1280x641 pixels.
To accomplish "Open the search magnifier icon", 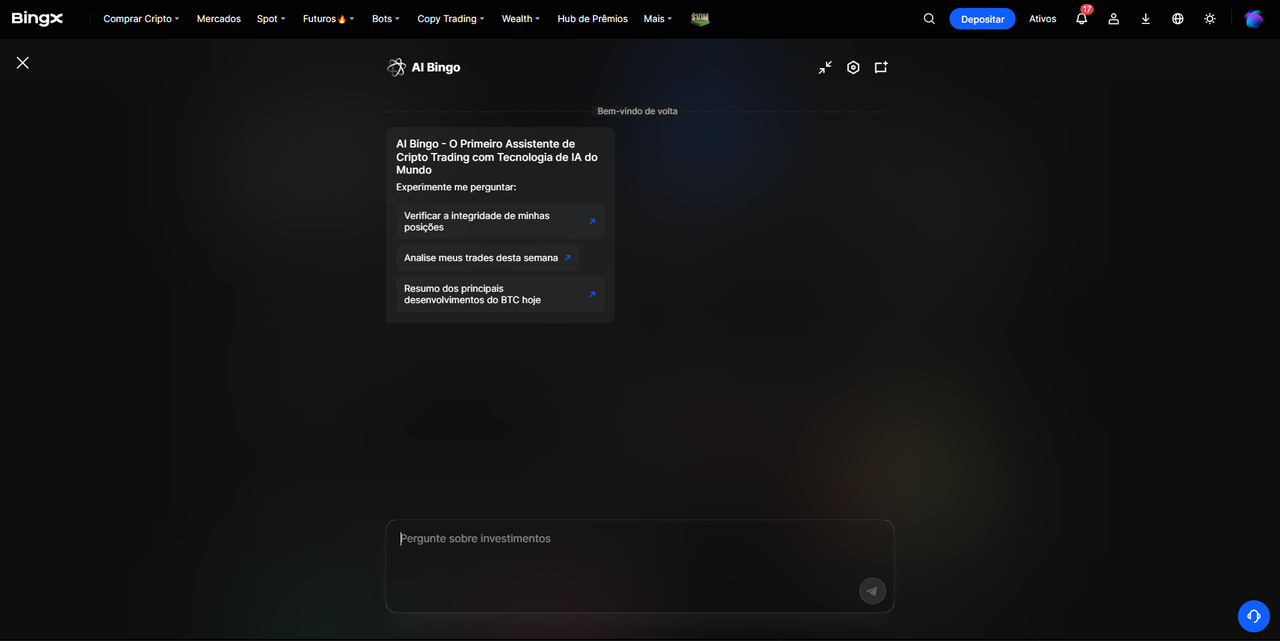I will pyautogui.click(x=929, y=19).
